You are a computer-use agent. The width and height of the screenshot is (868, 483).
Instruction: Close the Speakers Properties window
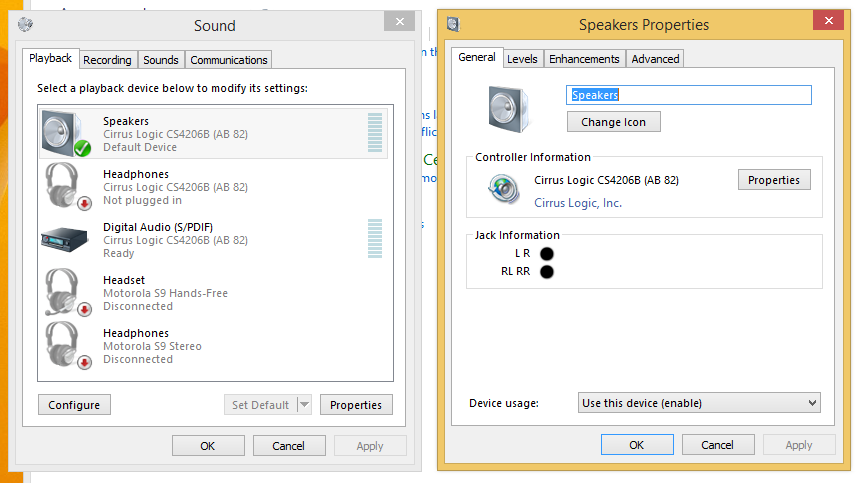[x=829, y=20]
